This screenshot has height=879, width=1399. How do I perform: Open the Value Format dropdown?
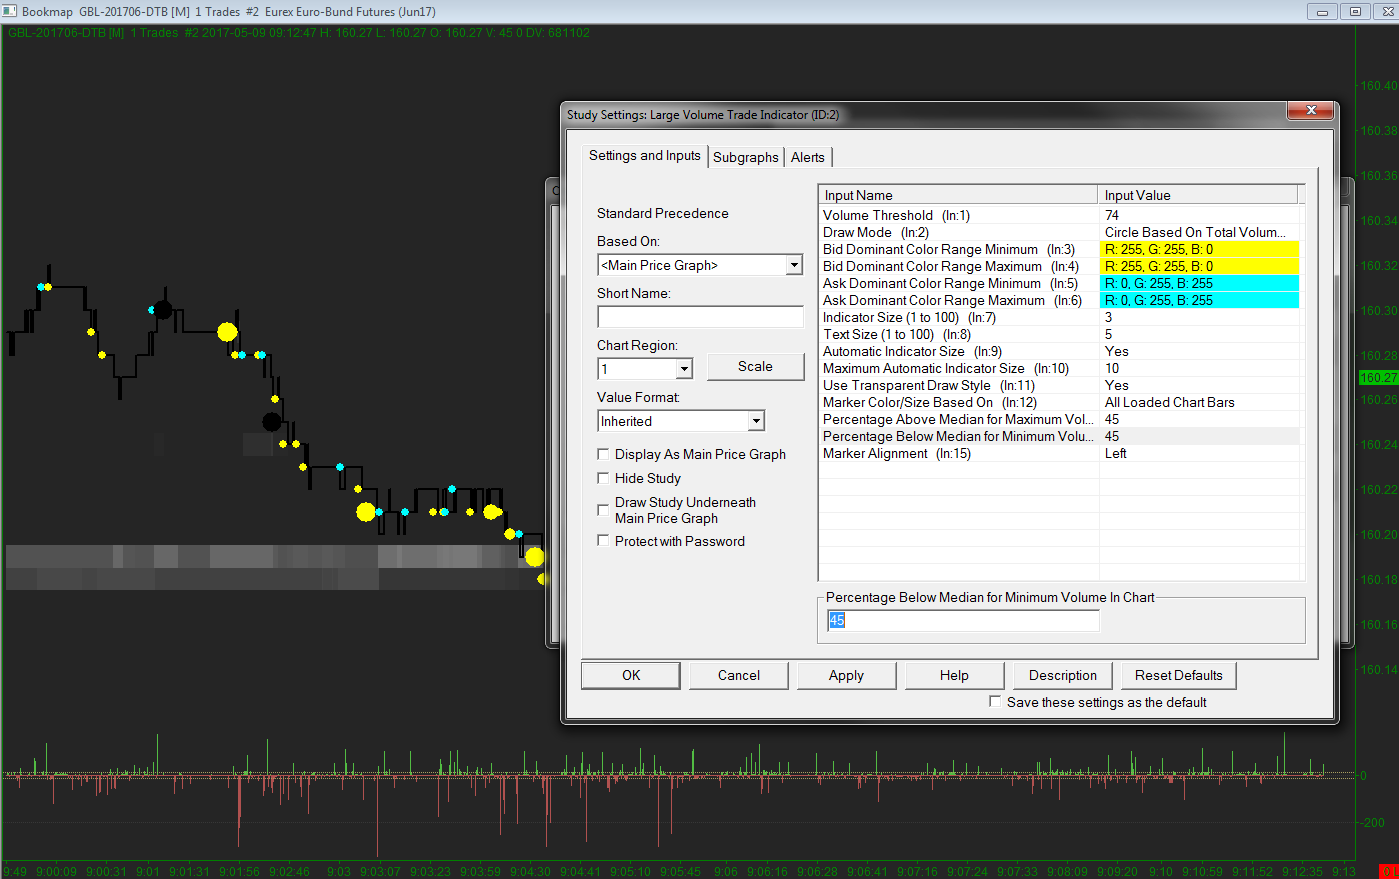[x=756, y=421]
